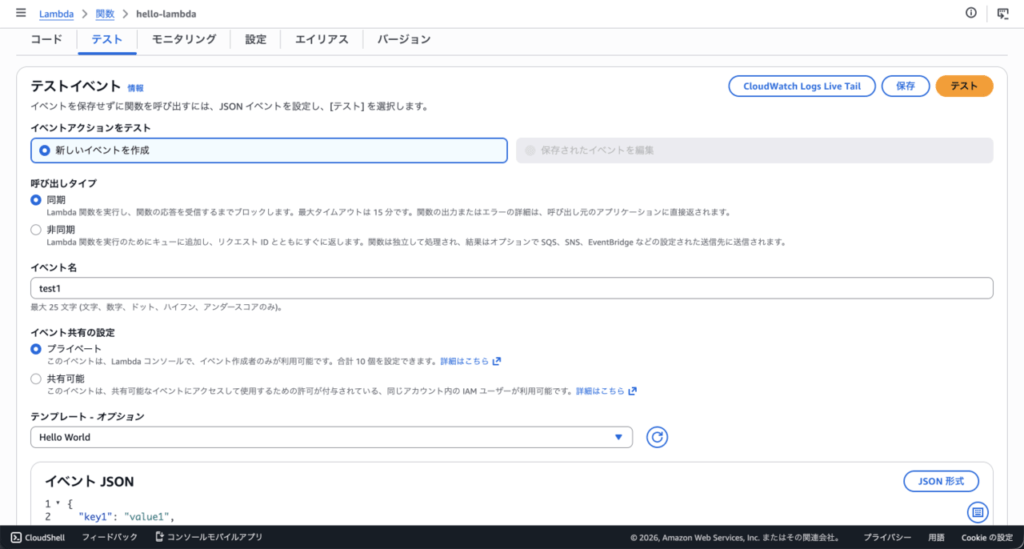Click hello-lambda breadcrumb text
The image size is (1024, 549).
[166, 14]
